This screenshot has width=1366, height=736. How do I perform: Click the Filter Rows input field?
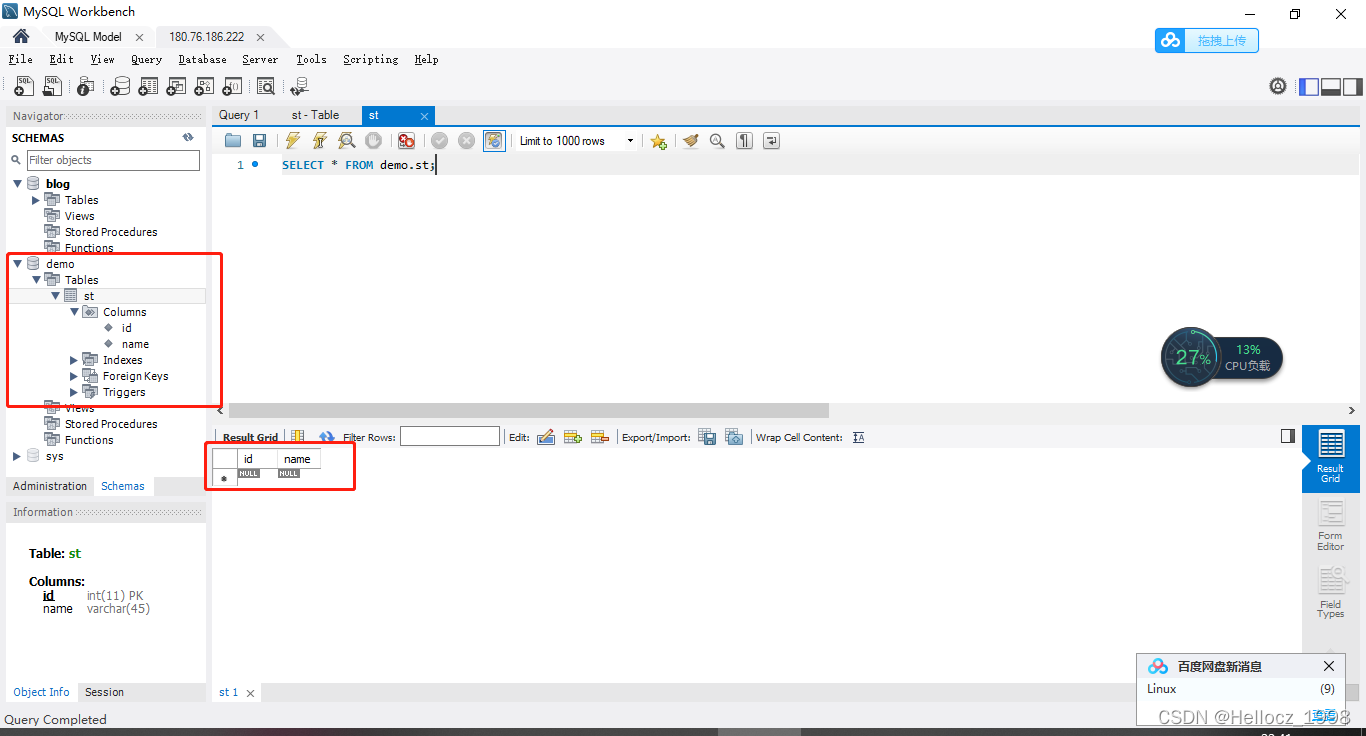(x=450, y=436)
